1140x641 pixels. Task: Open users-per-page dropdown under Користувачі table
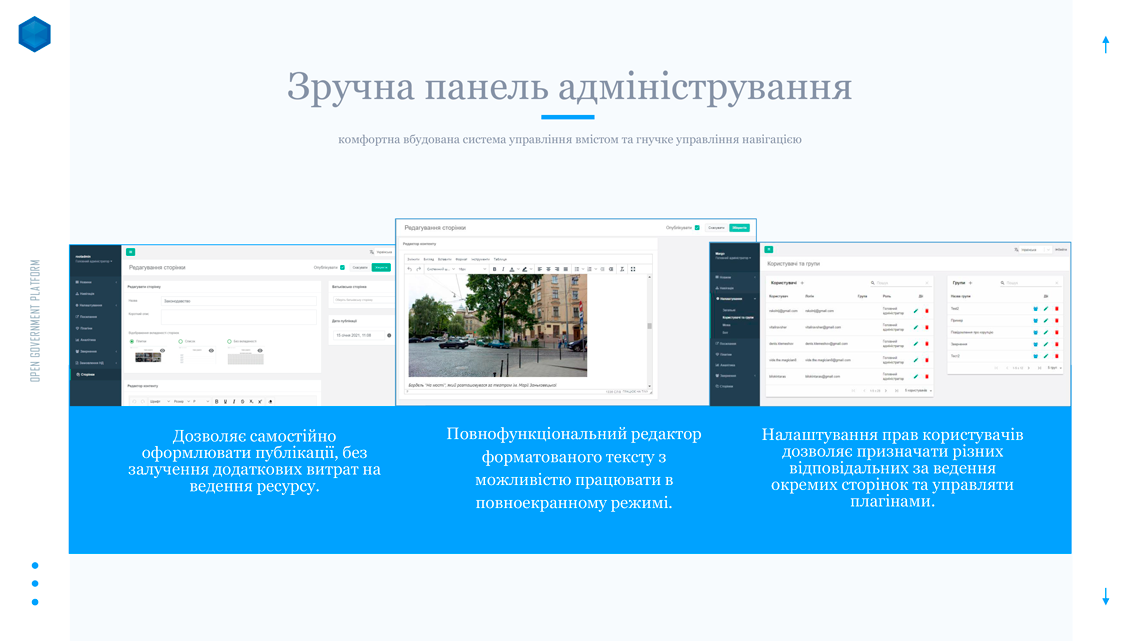919,390
